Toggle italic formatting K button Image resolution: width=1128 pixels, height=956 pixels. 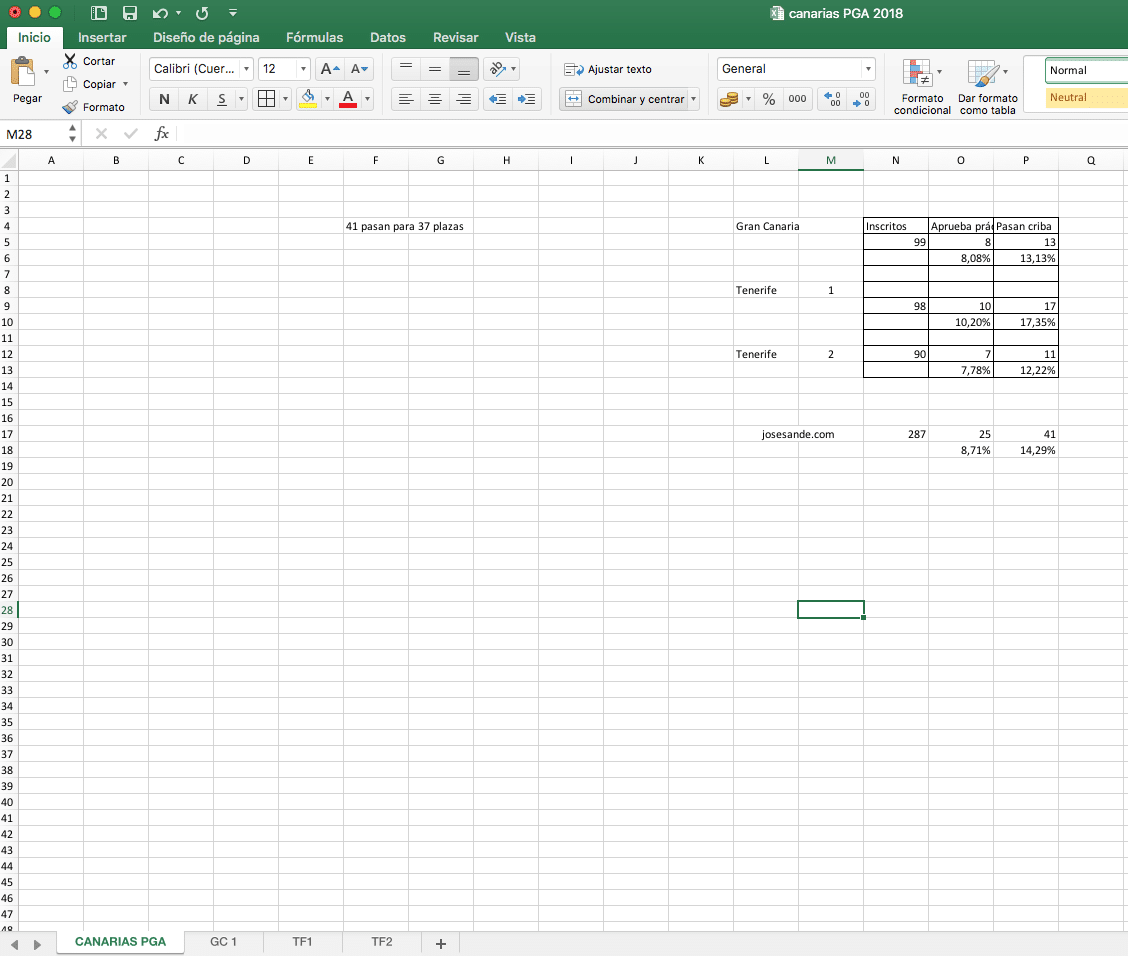193,99
